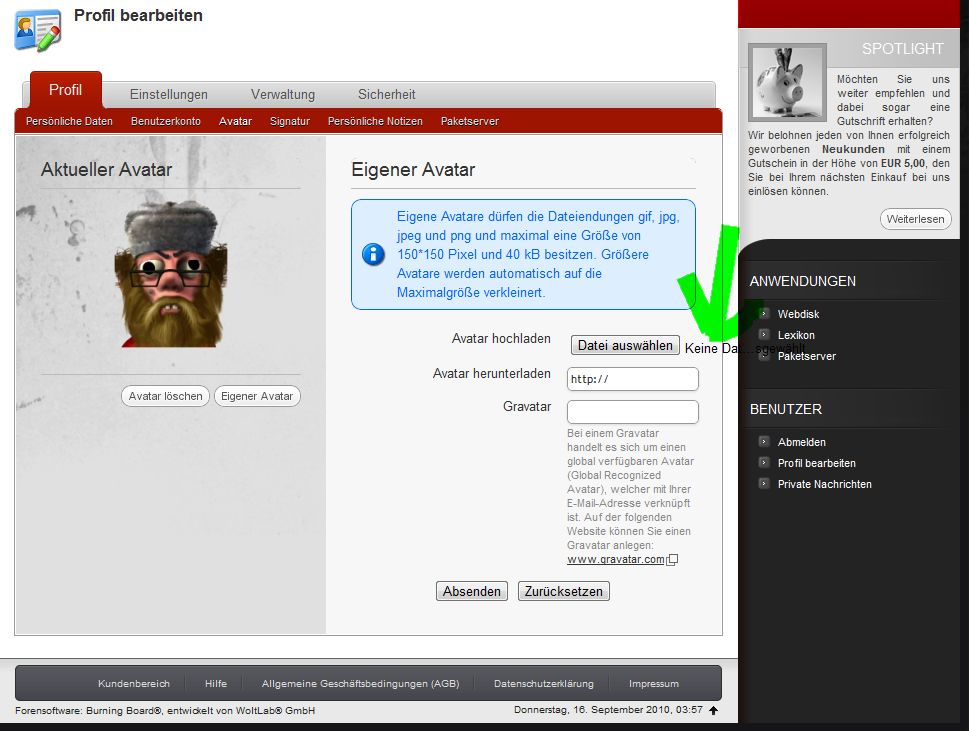Switch to the Einstellungen tab
969x731 pixels.
[169, 94]
